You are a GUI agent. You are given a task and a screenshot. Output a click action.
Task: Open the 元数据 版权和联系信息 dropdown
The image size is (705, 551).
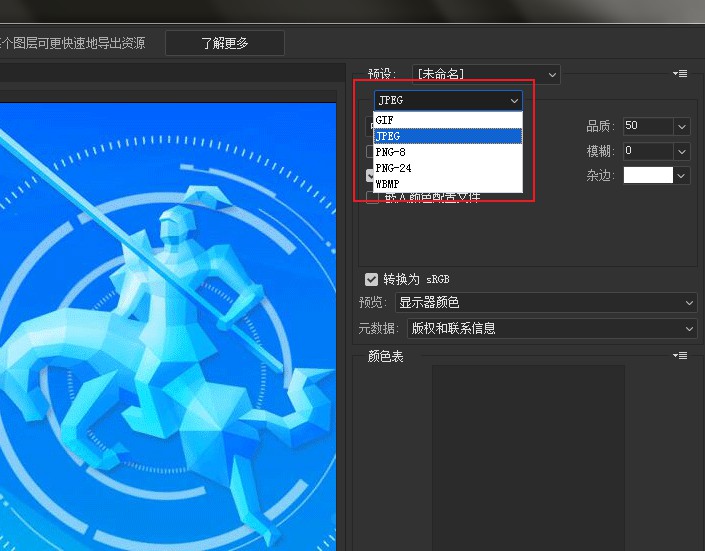tap(552, 328)
